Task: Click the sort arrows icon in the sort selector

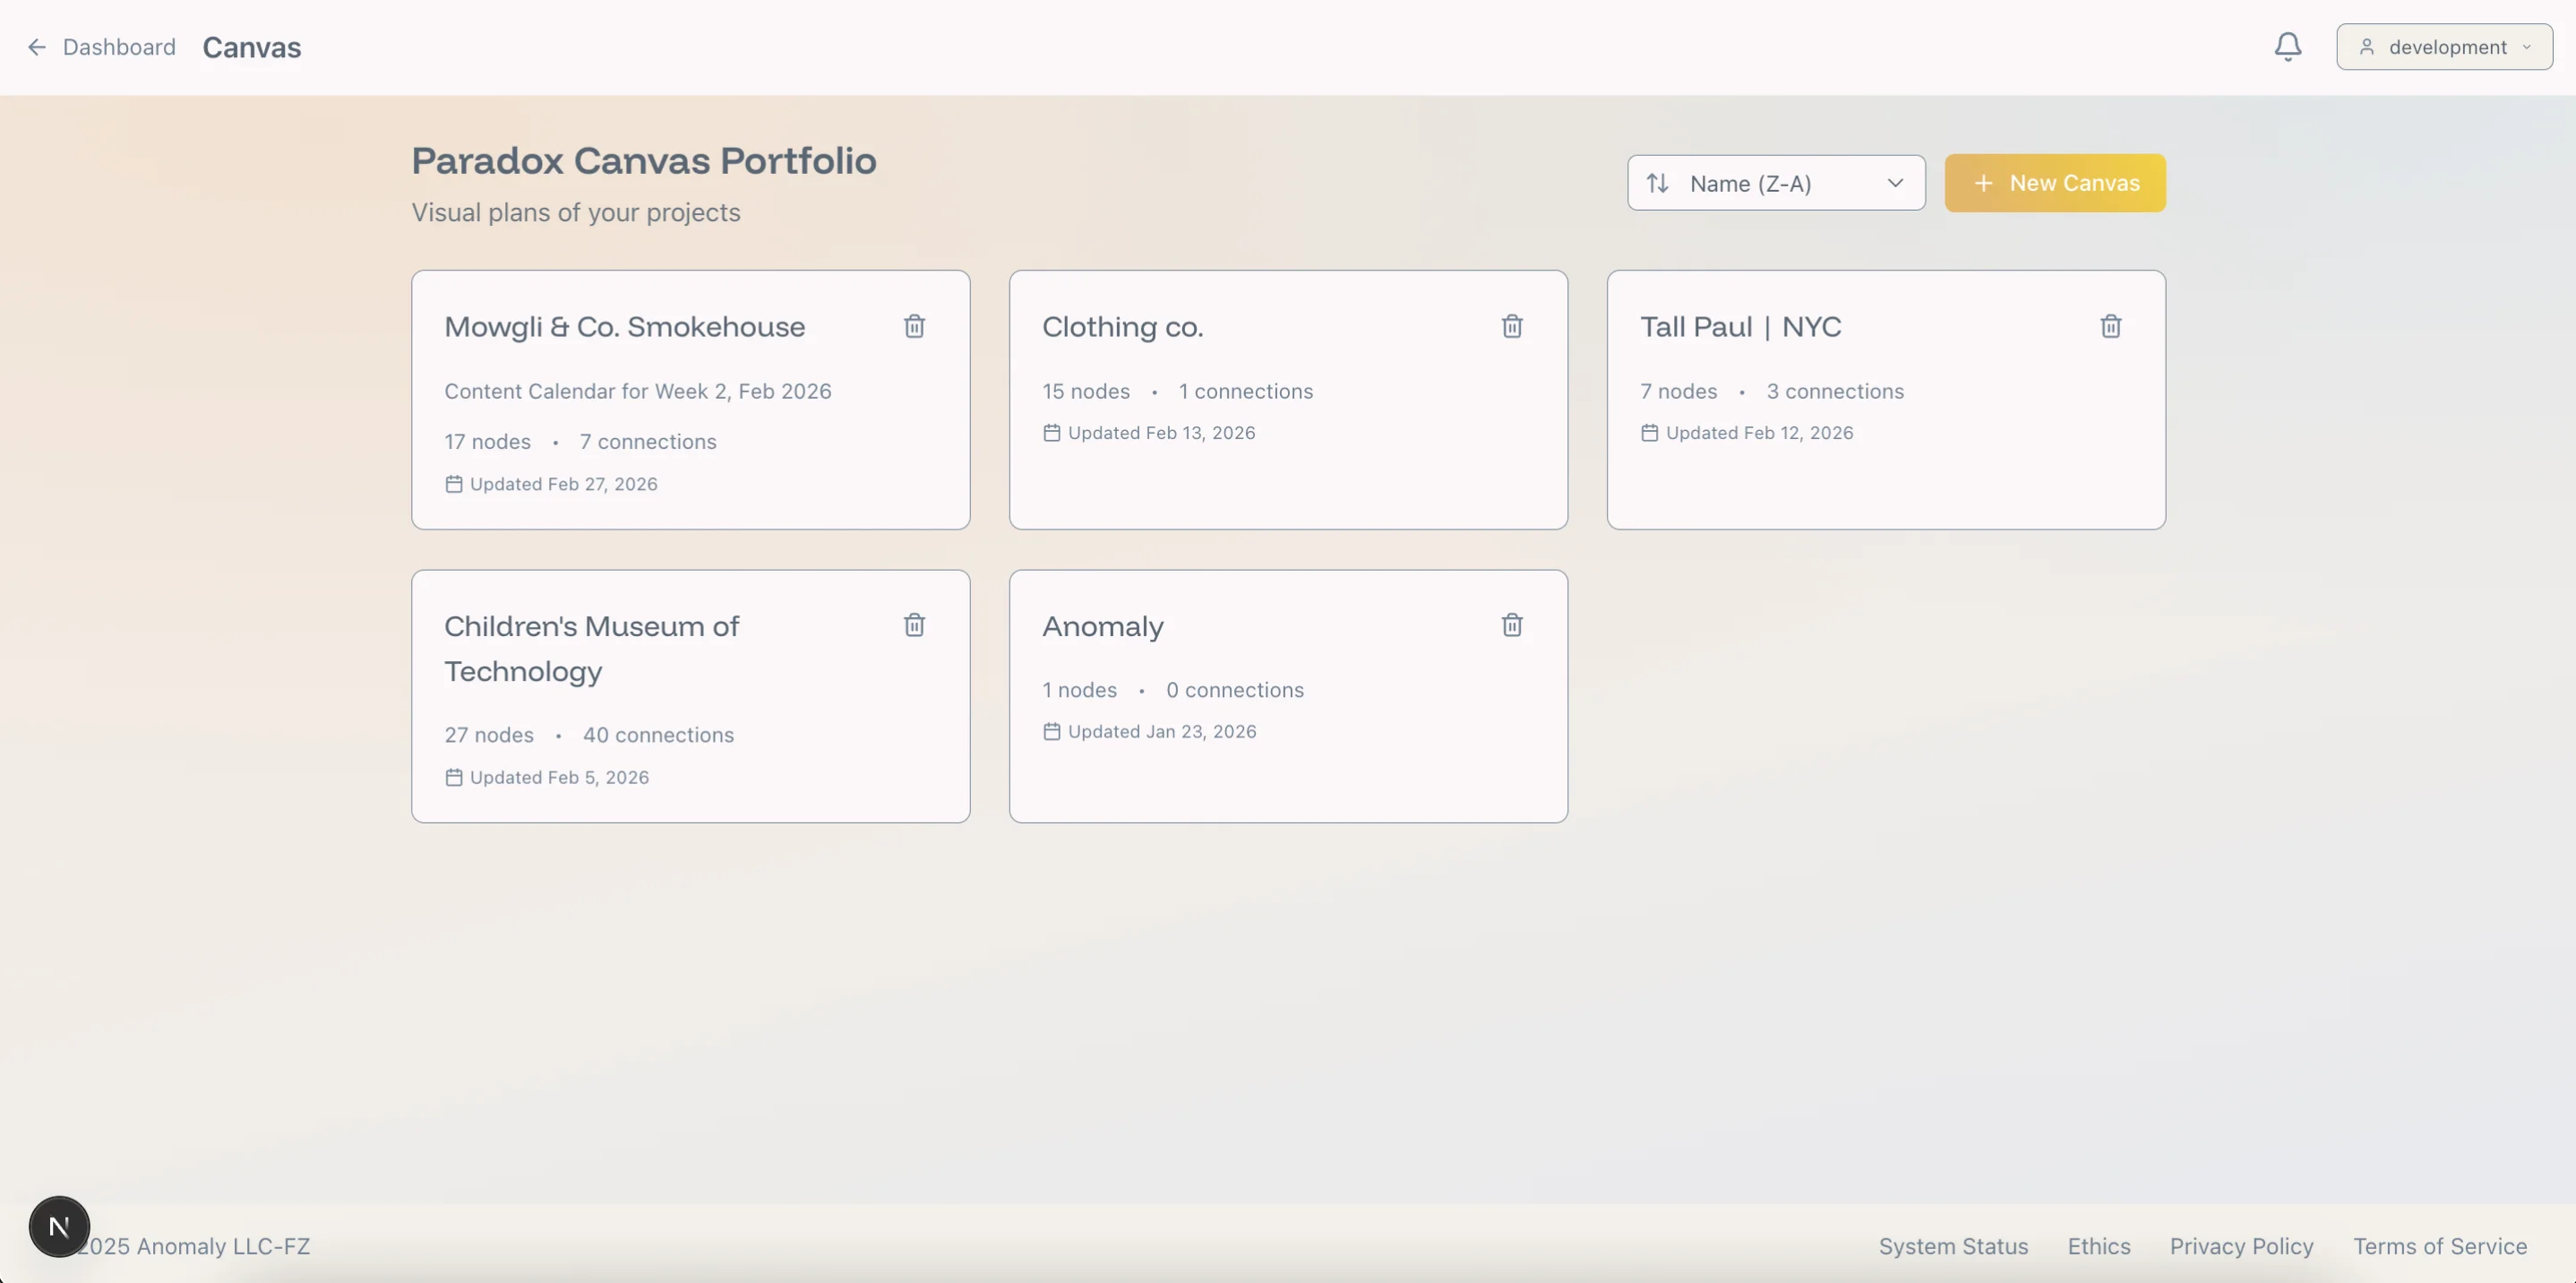Action: tap(1658, 183)
